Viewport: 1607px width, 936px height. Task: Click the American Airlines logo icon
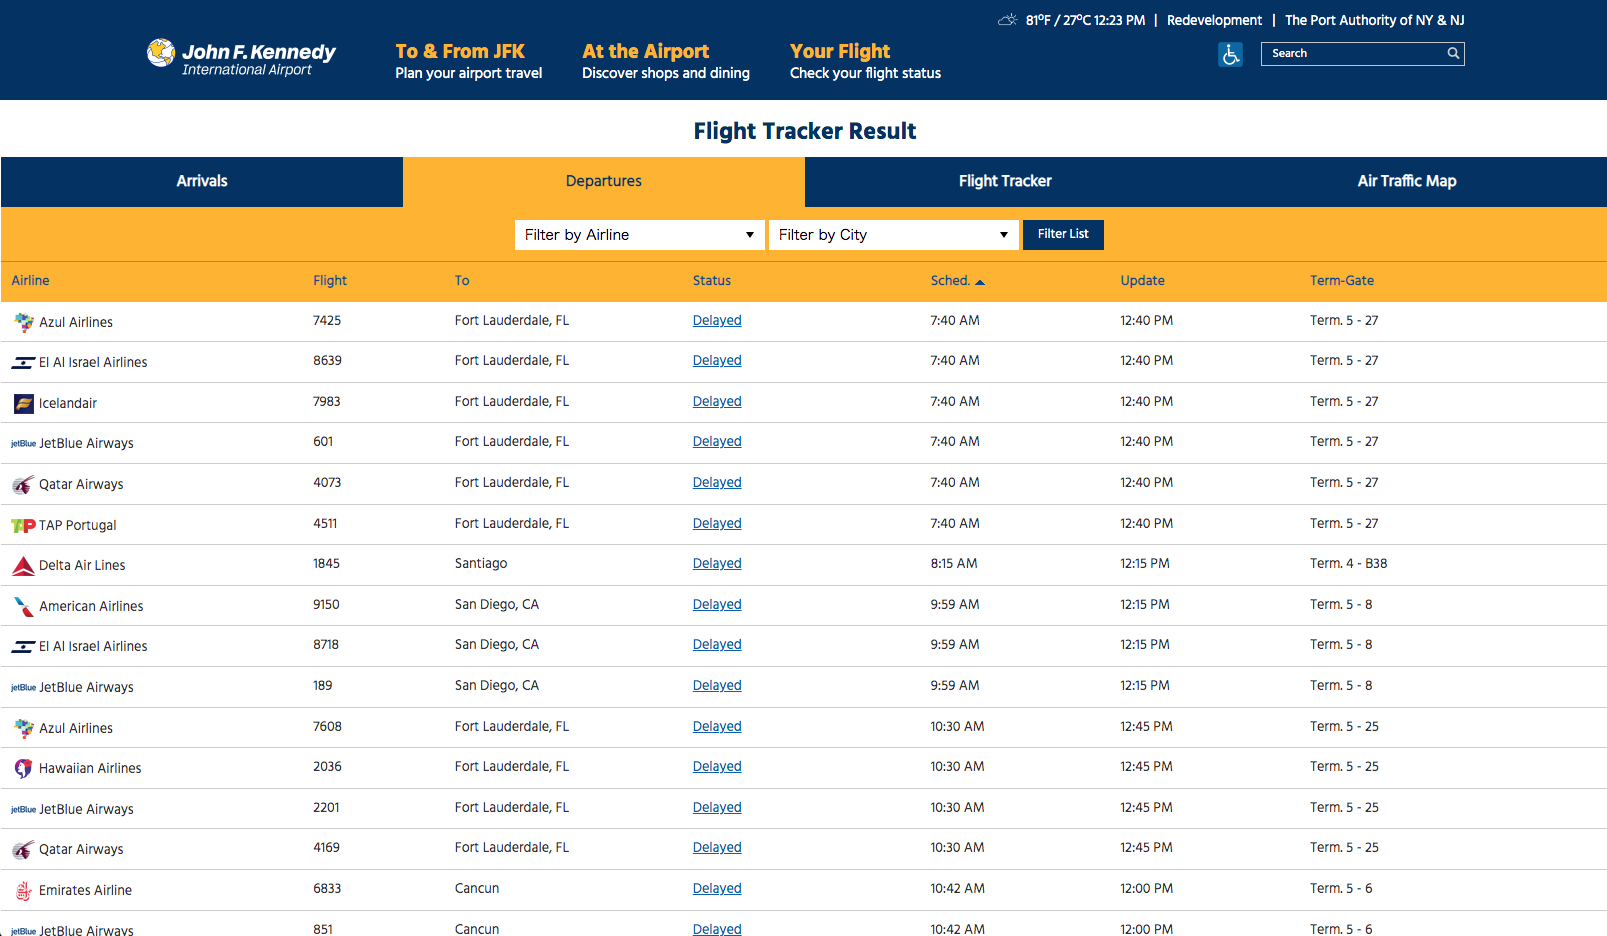pos(24,607)
